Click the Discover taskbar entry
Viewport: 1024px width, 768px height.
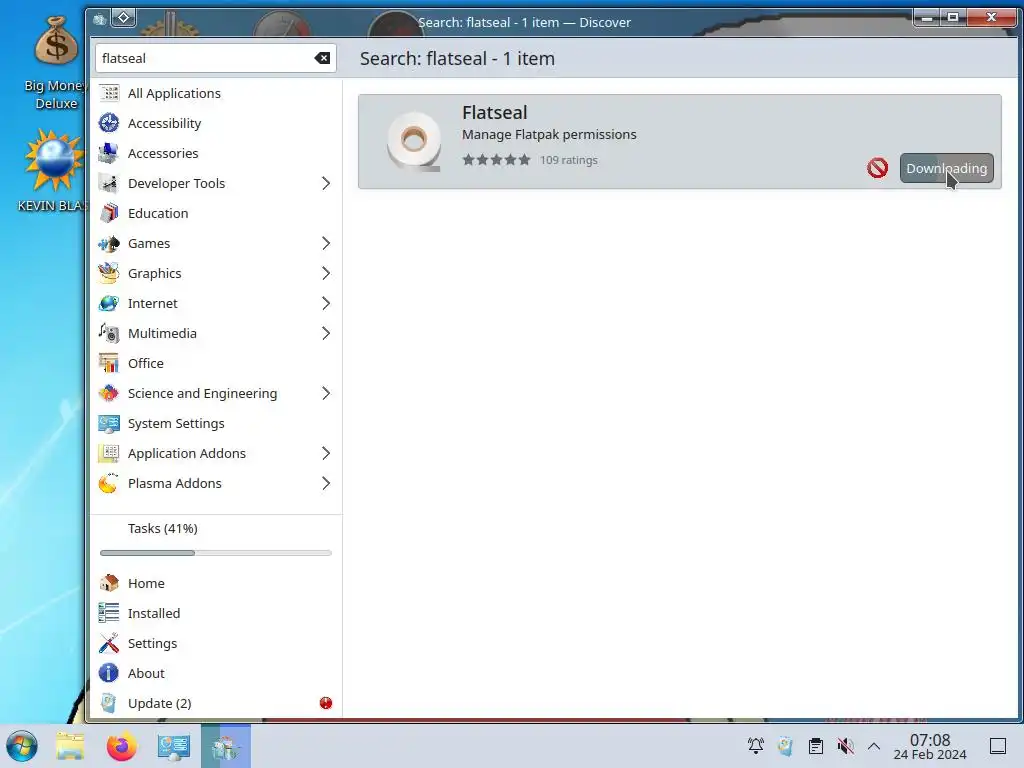point(226,746)
